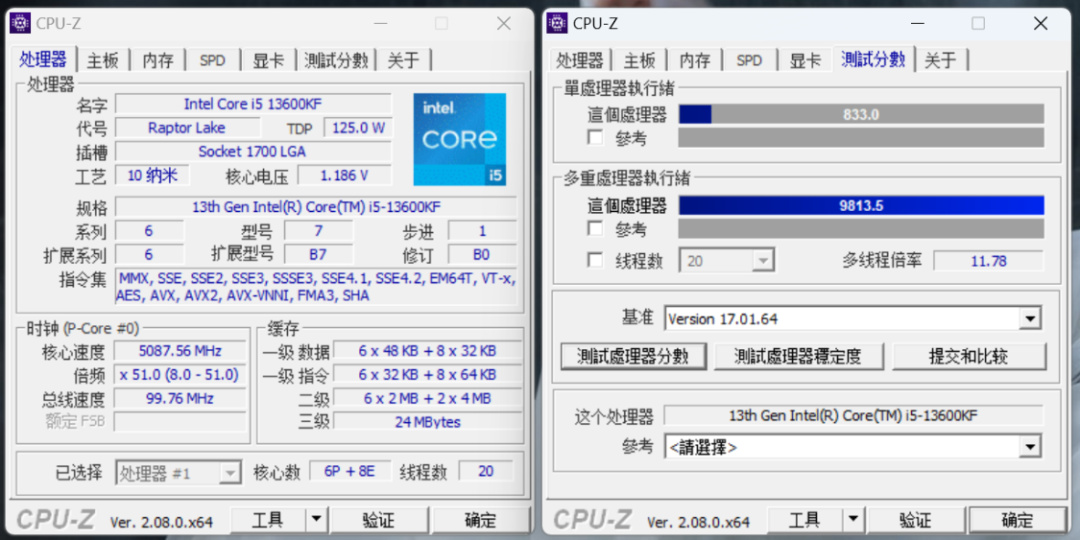The width and height of the screenshot is (1080, 540).
Task: Click the 多线程倍率 value 11.78
Action: [988, 261]
